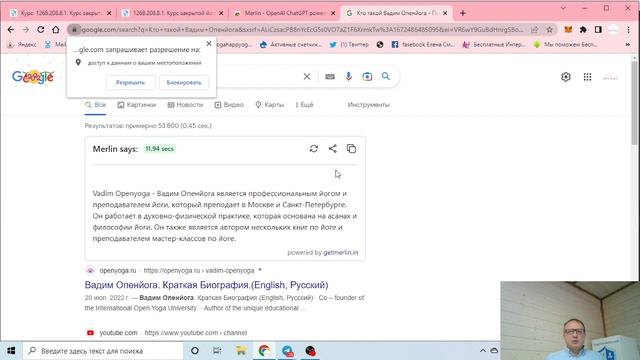Open Chrome from the taskbar

(x=264, y=351)
